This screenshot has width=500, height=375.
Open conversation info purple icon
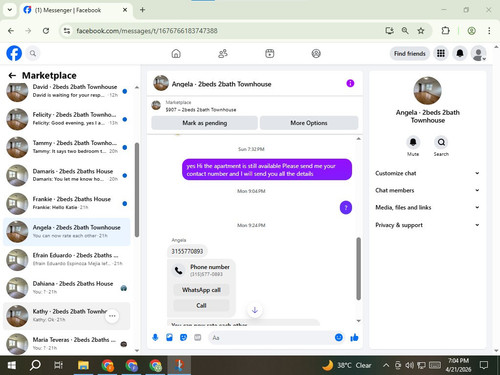tap(350, 83)
